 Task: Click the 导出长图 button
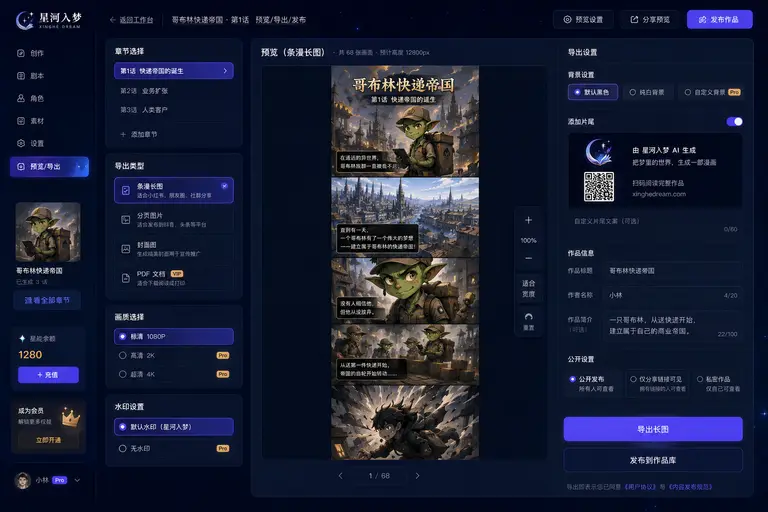click(x=653, y=429)
